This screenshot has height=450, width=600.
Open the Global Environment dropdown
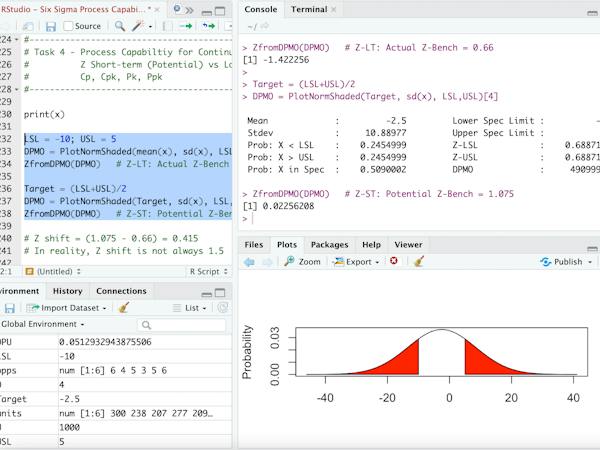tap(42, 324)
